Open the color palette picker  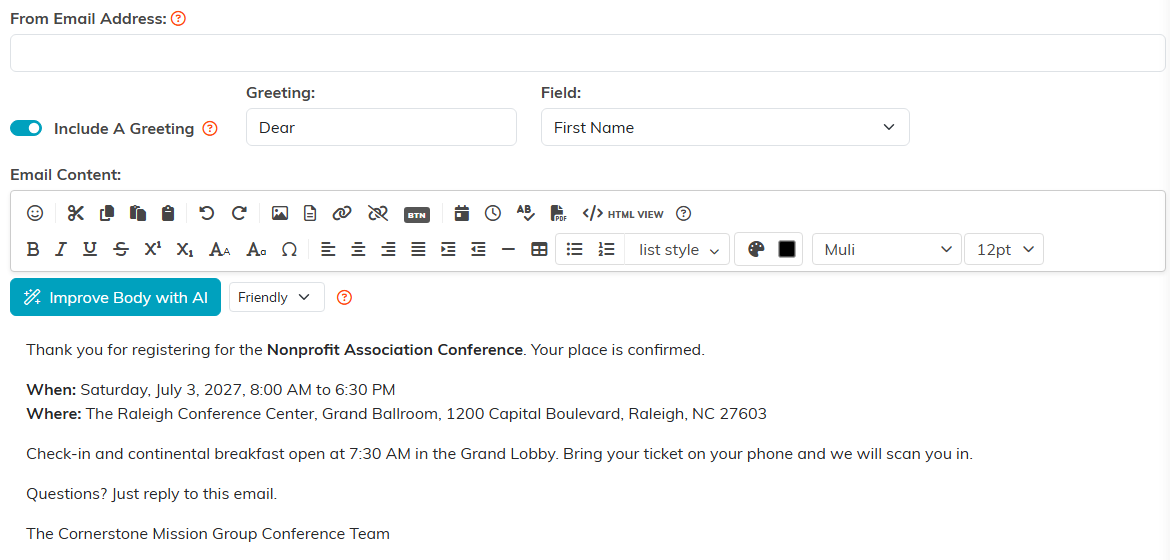pyautogui.click(x=757, y=249)
